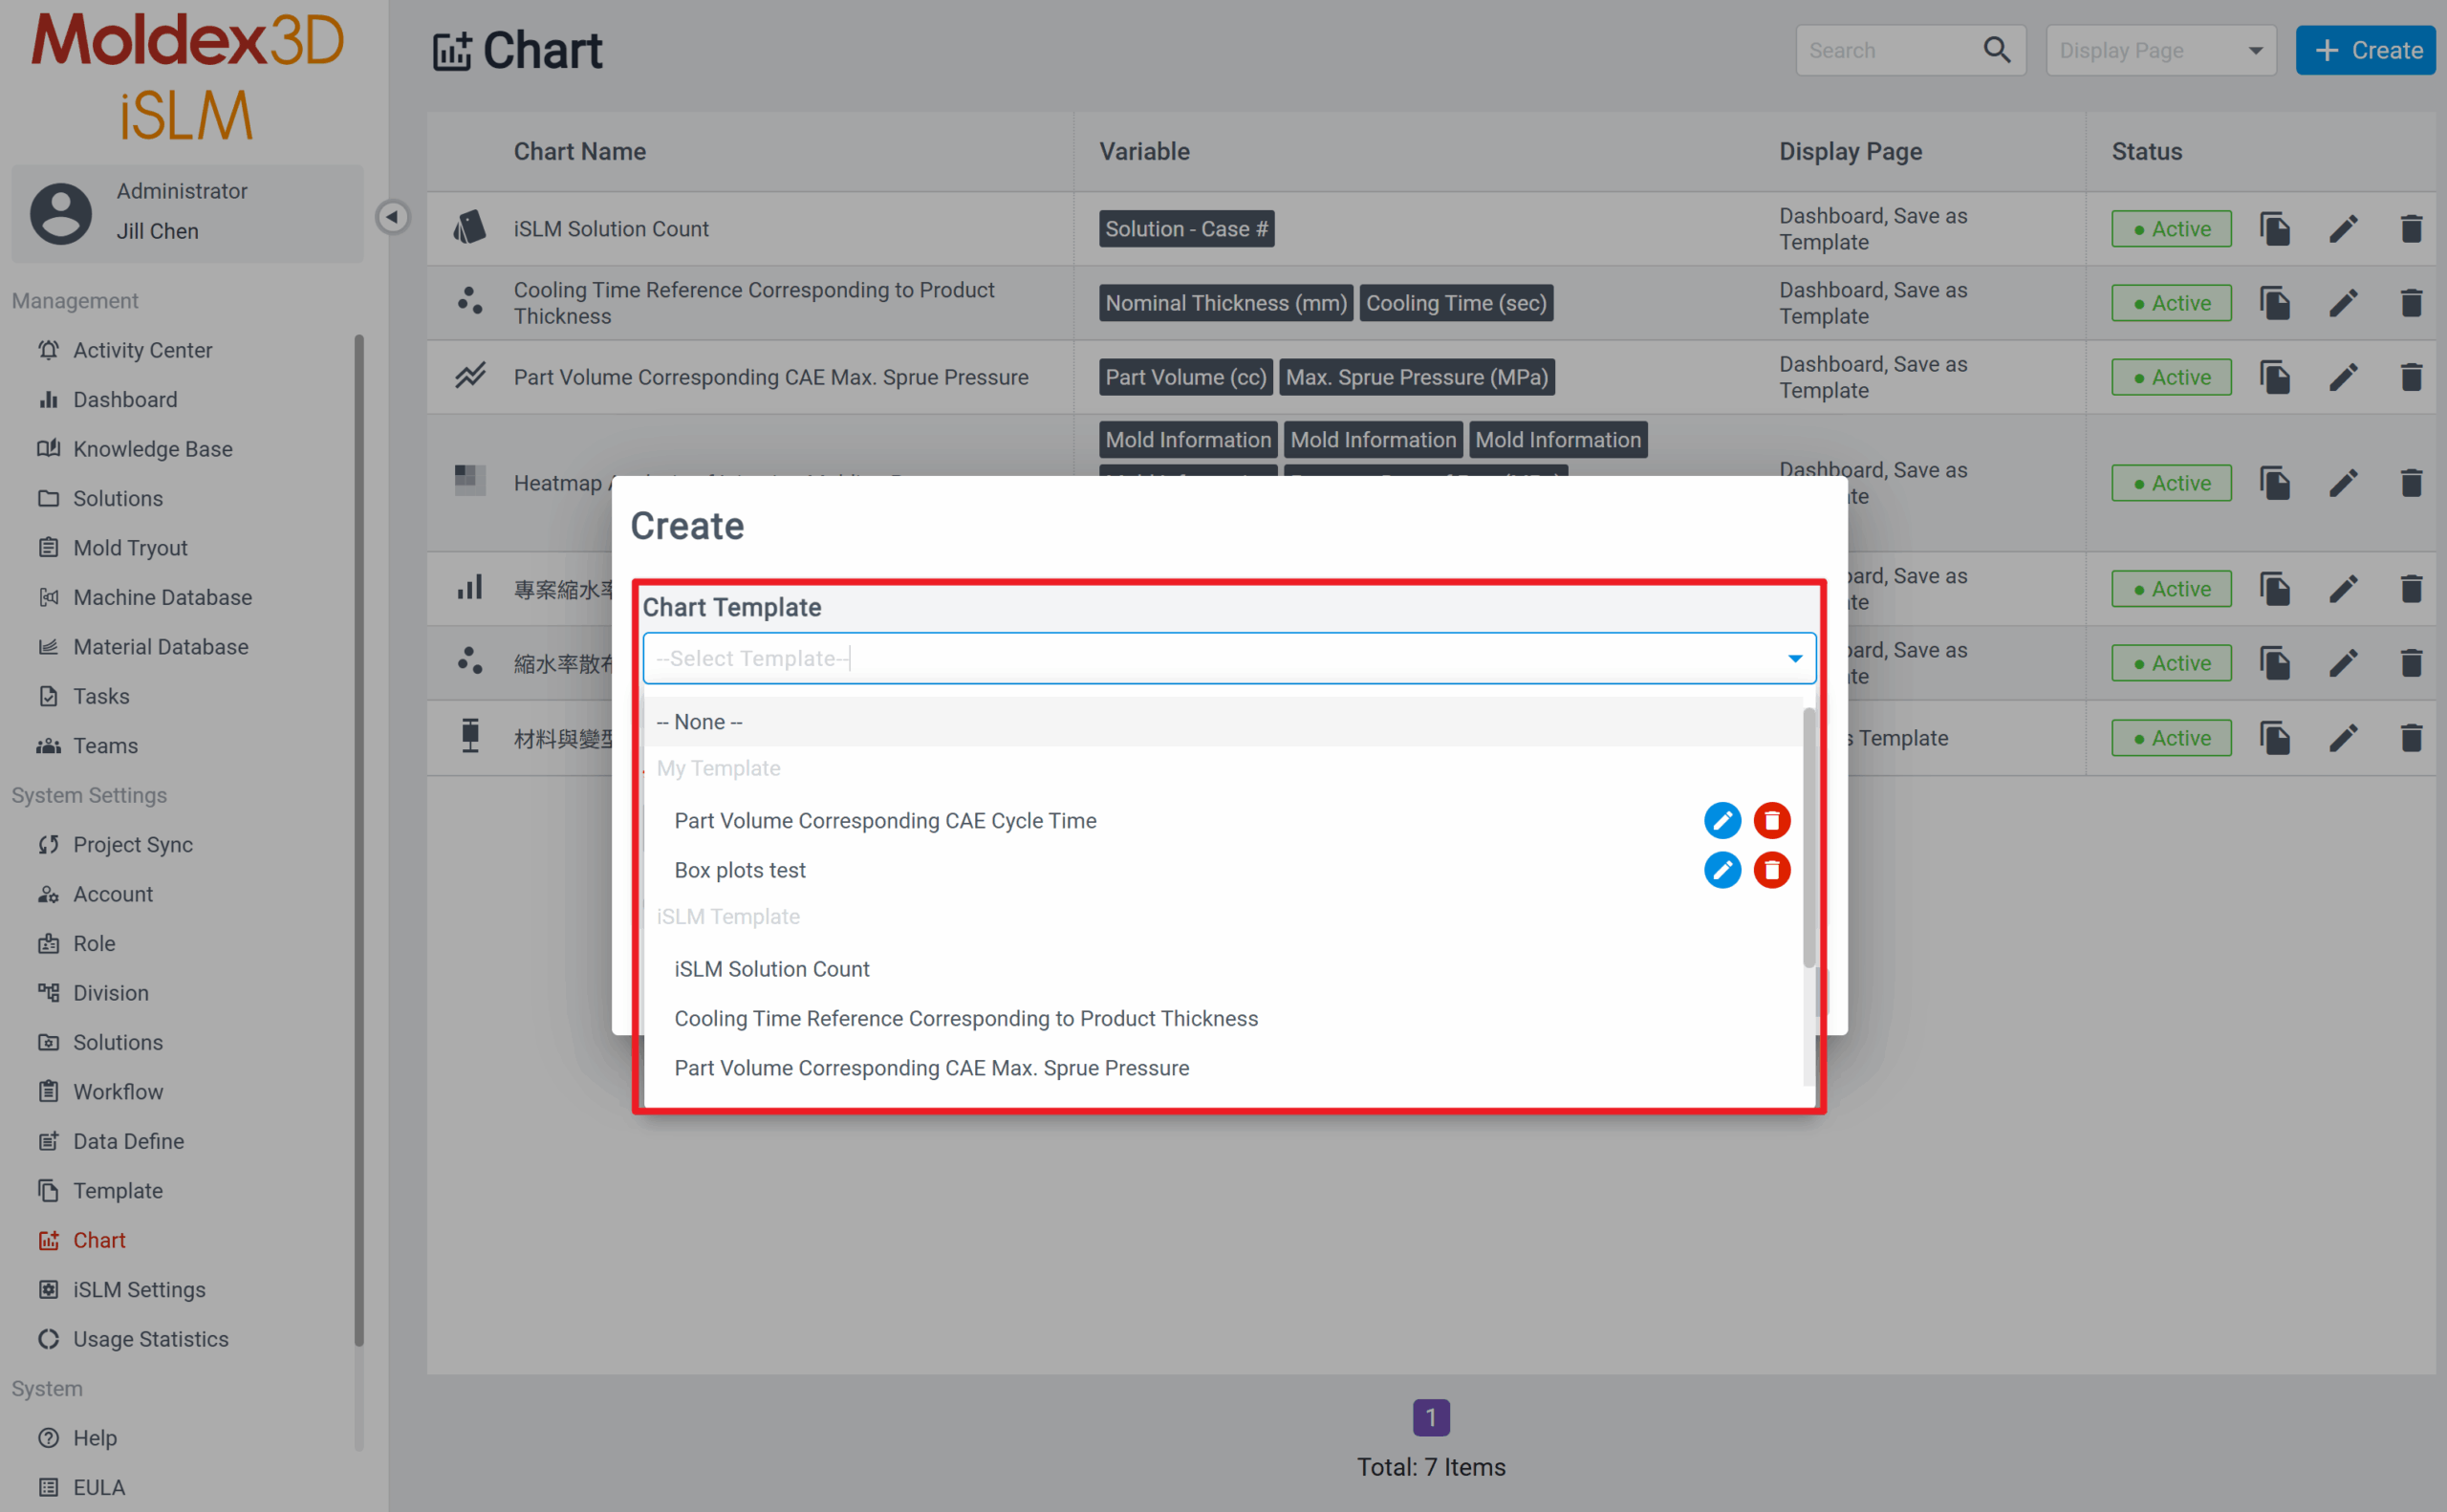
Task: Open iSLM Settings in the sidebar
Action: pyautogui.click(x=139, y=1290)
